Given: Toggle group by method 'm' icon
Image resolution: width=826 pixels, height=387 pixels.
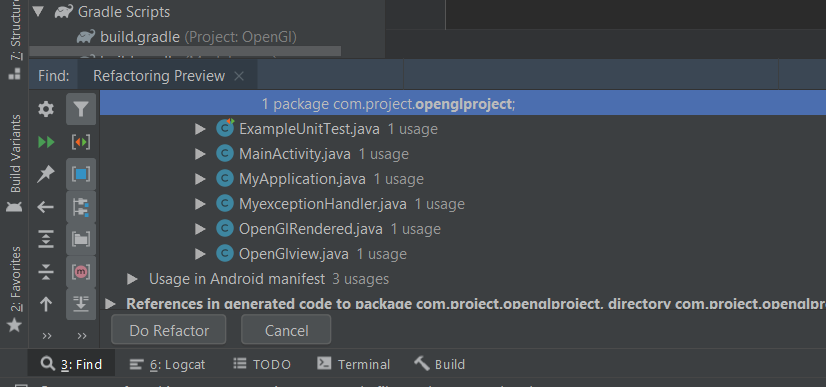Looking at the screenshot, I should pyautogui.click(x=81, y=272).
